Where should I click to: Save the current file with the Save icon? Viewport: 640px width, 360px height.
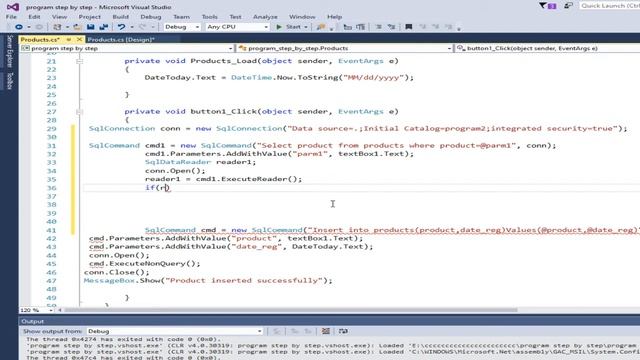pos(91,27)
